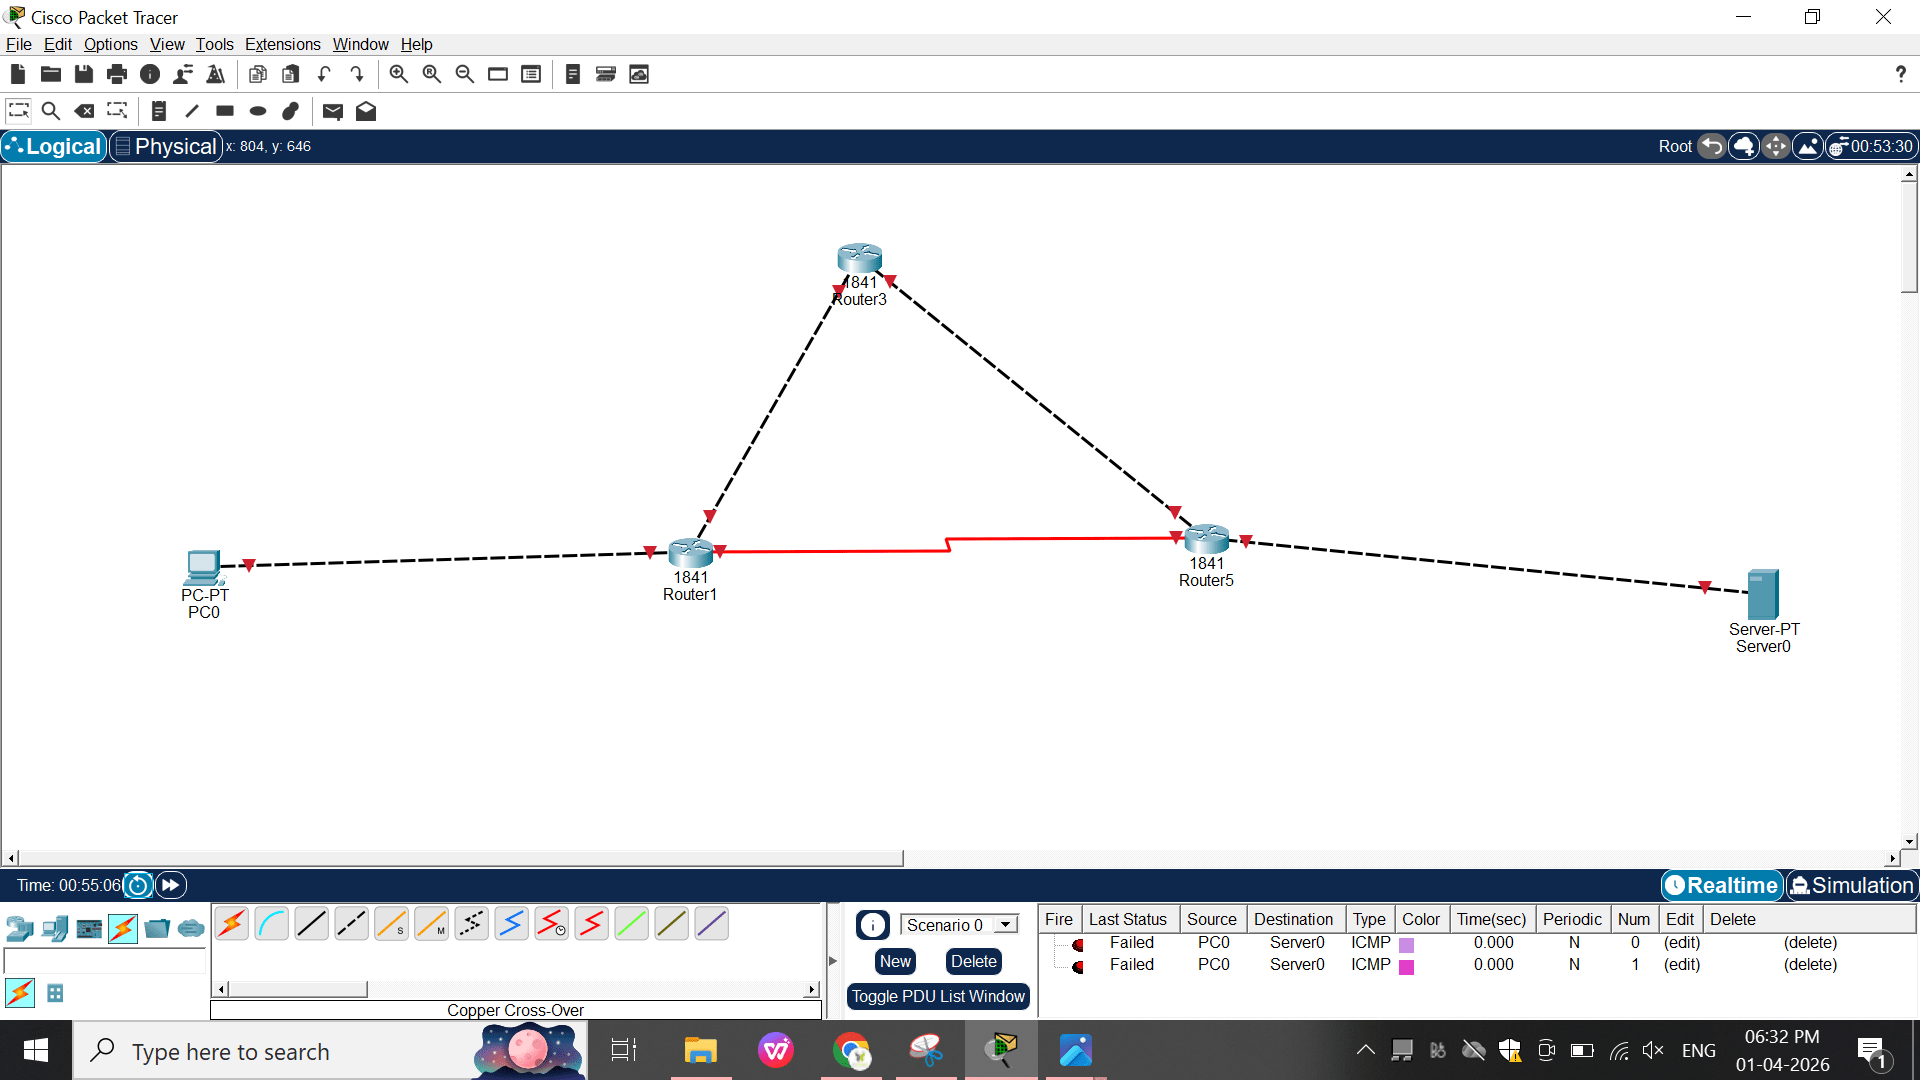The height and width of the screenshot is (1080, 1920).
Task: Add a Simple PDU with the closed envelope
Action: [333, 111]
